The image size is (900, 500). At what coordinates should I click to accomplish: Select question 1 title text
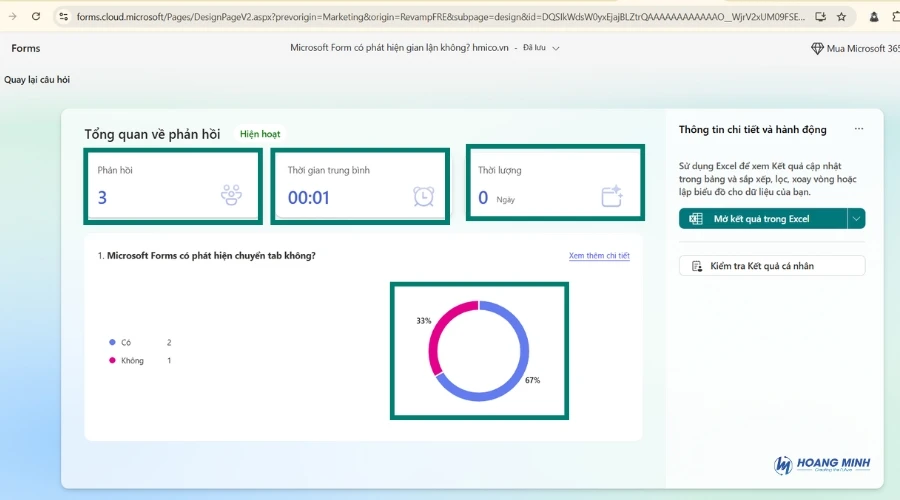coord(211,255)
